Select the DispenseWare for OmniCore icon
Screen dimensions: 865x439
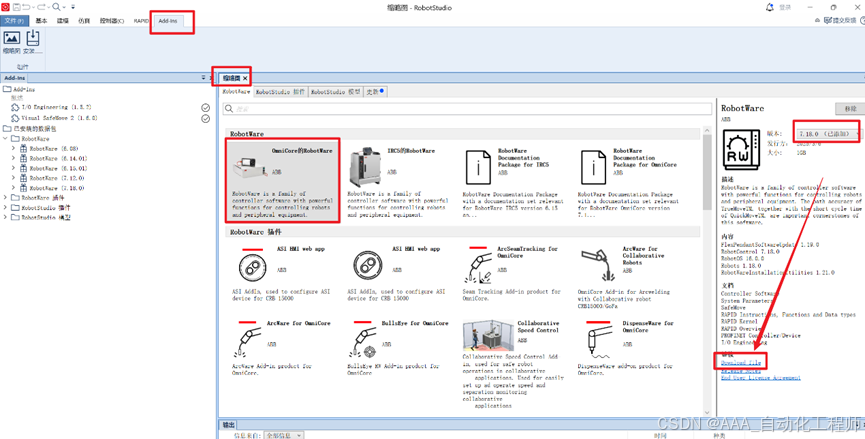599,340
